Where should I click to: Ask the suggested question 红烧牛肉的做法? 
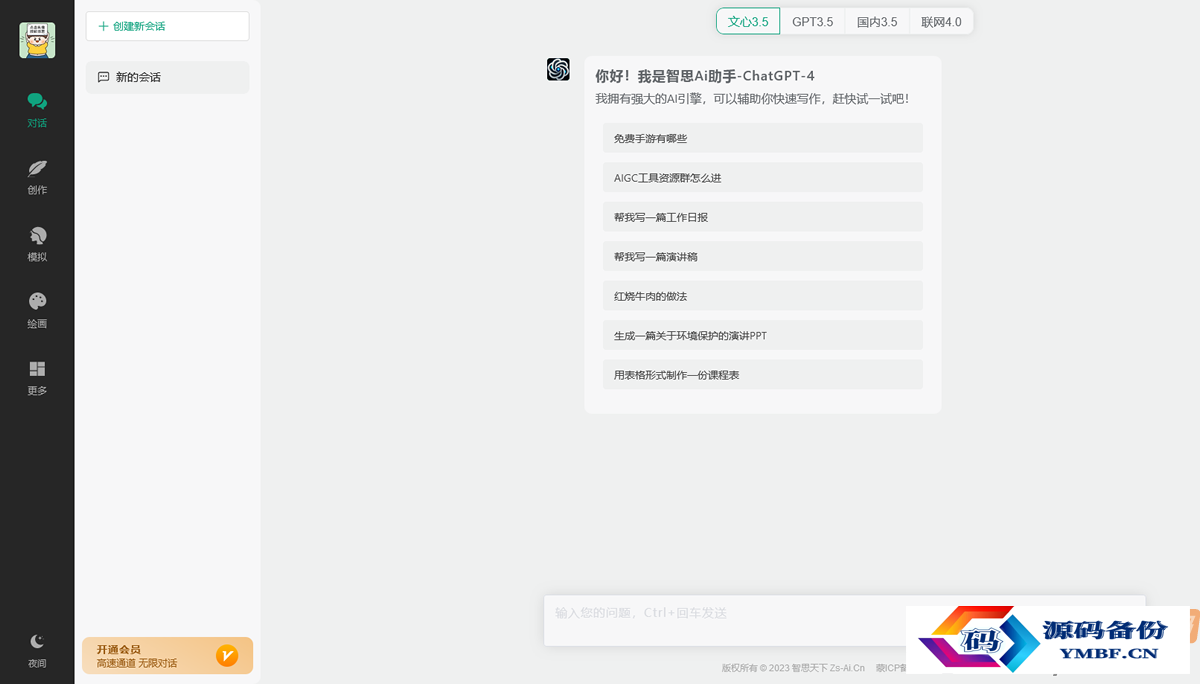[762, 296]
